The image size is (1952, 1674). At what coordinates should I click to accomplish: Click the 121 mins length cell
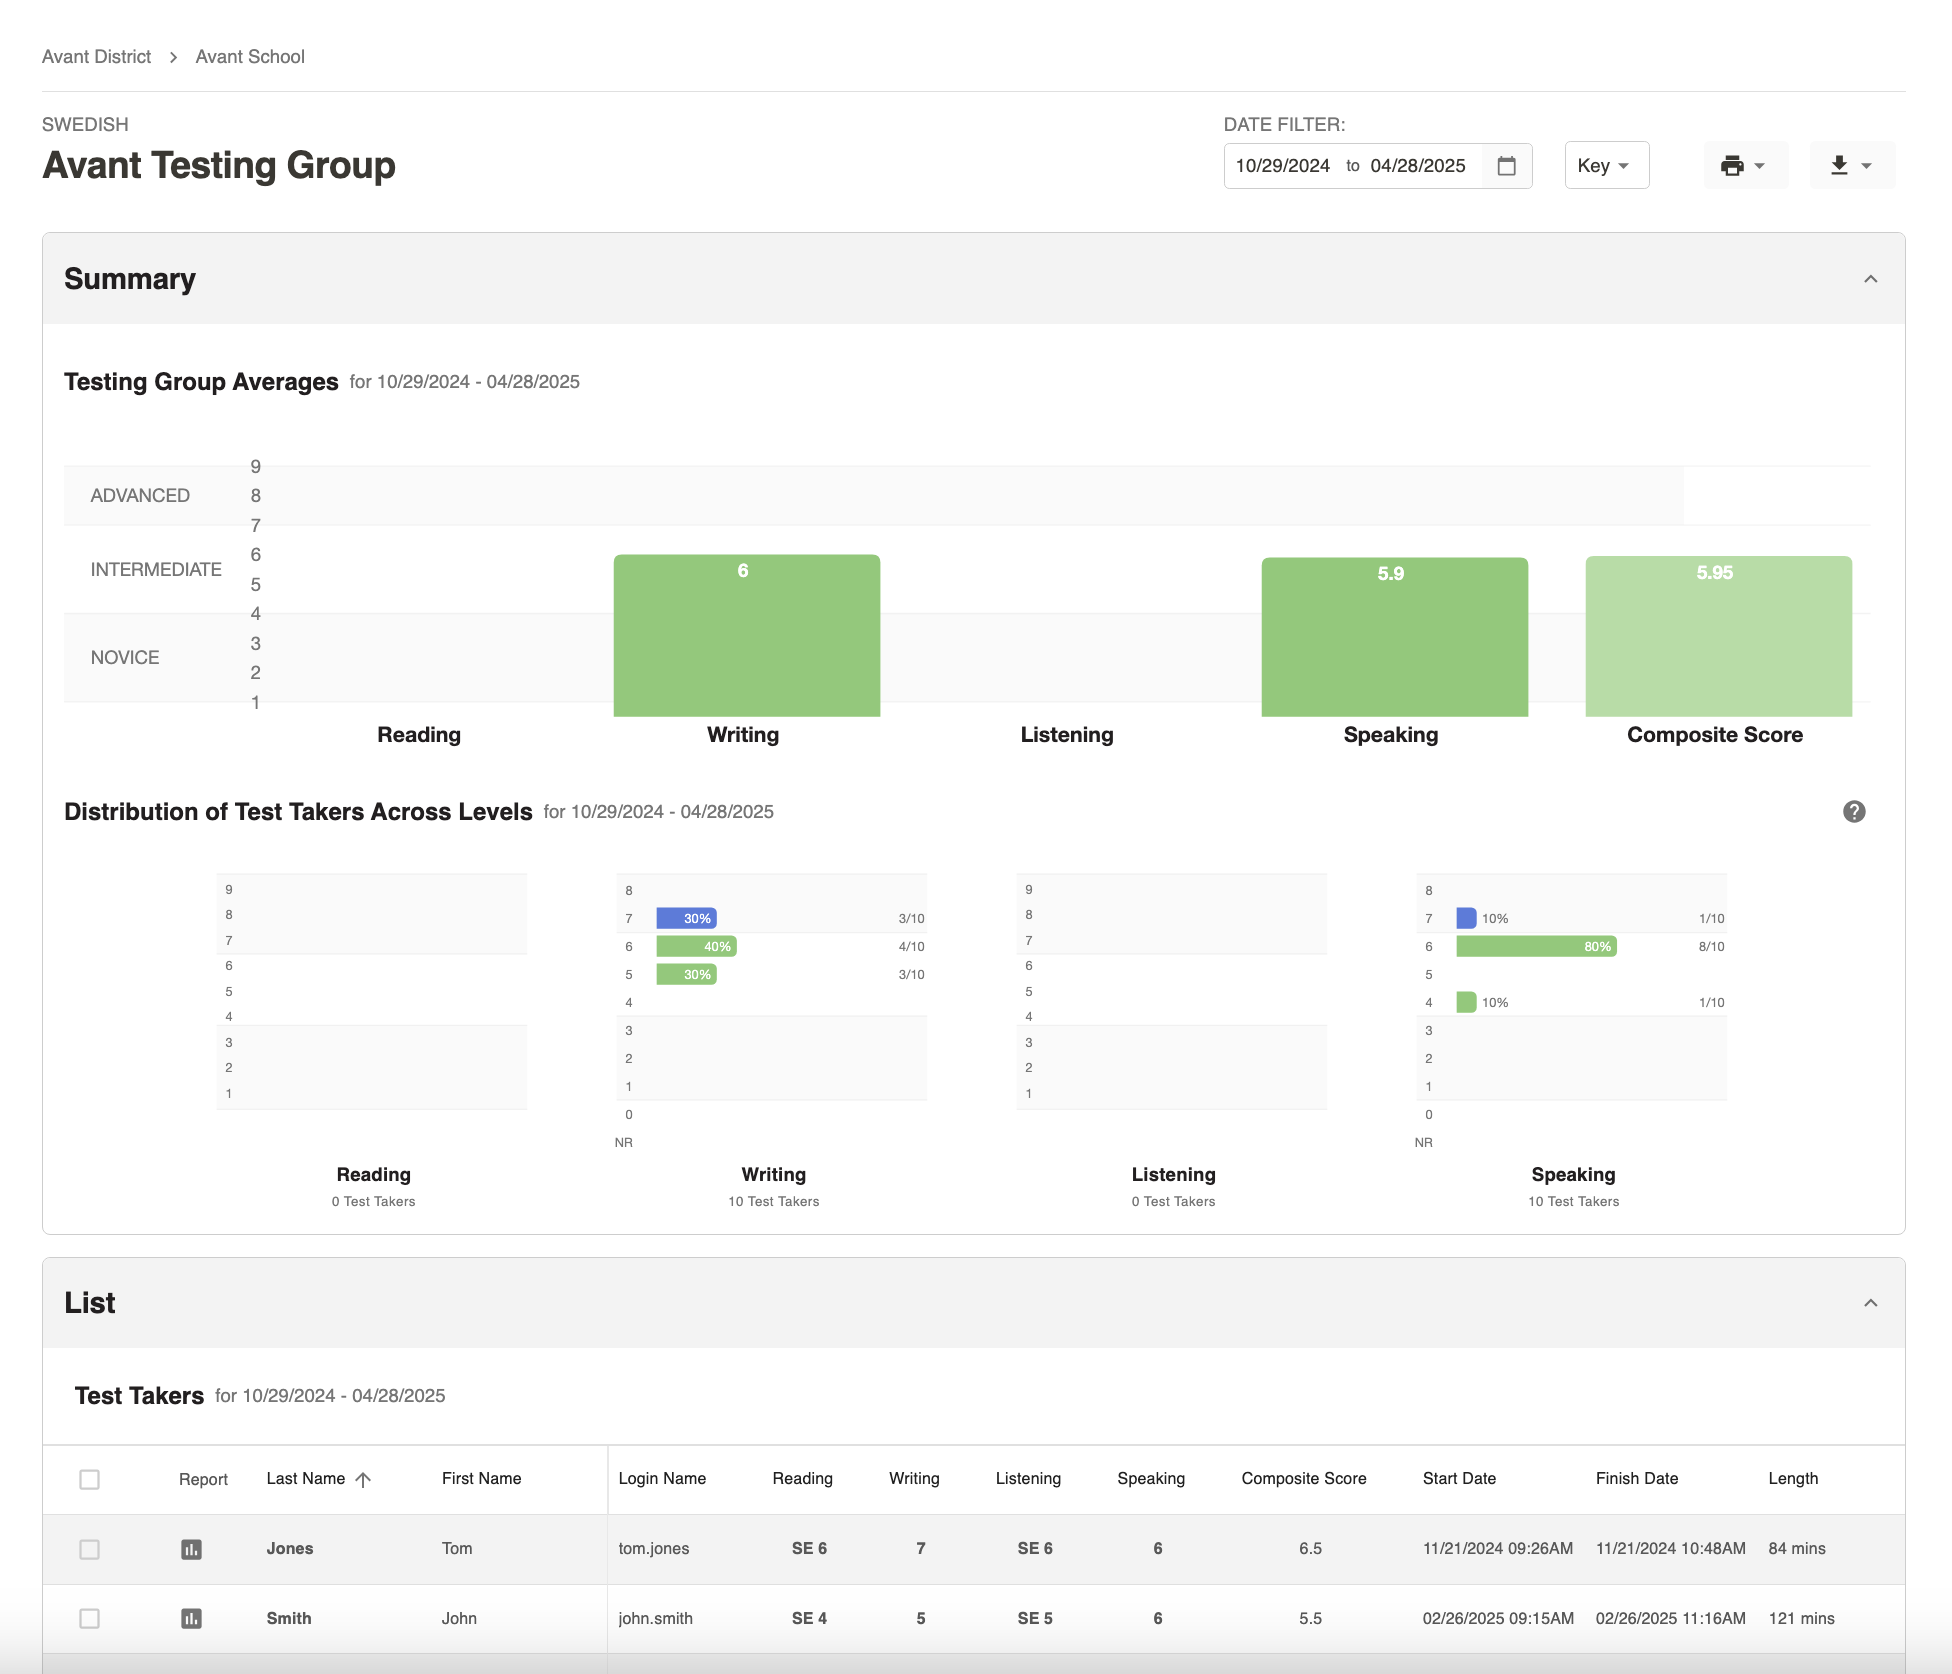tap(1801, 1619)
